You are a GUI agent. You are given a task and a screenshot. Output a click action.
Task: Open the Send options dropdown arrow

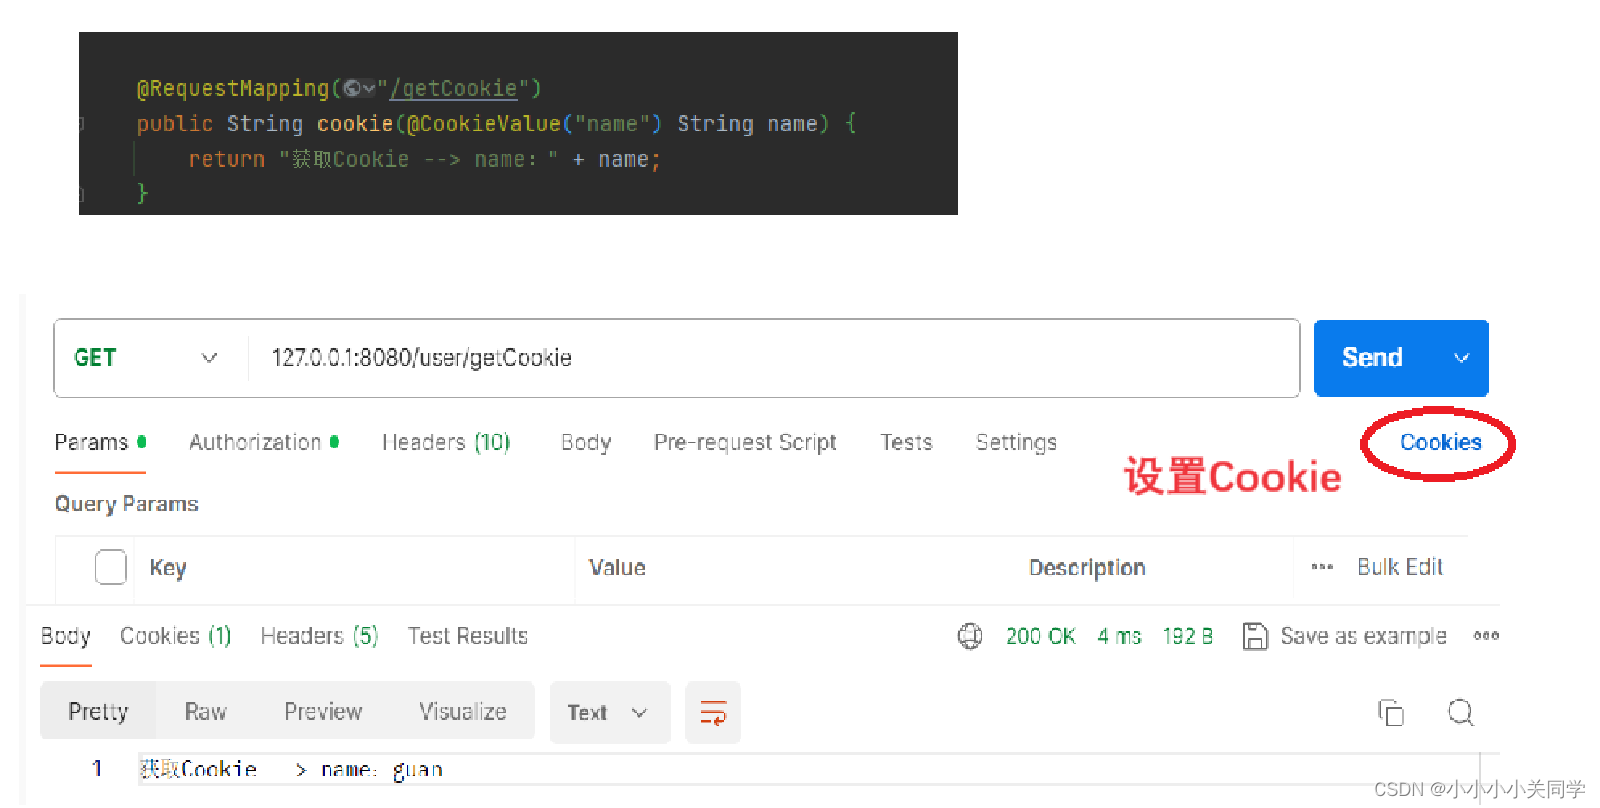pyautogui.click(x=1461, y=358)
